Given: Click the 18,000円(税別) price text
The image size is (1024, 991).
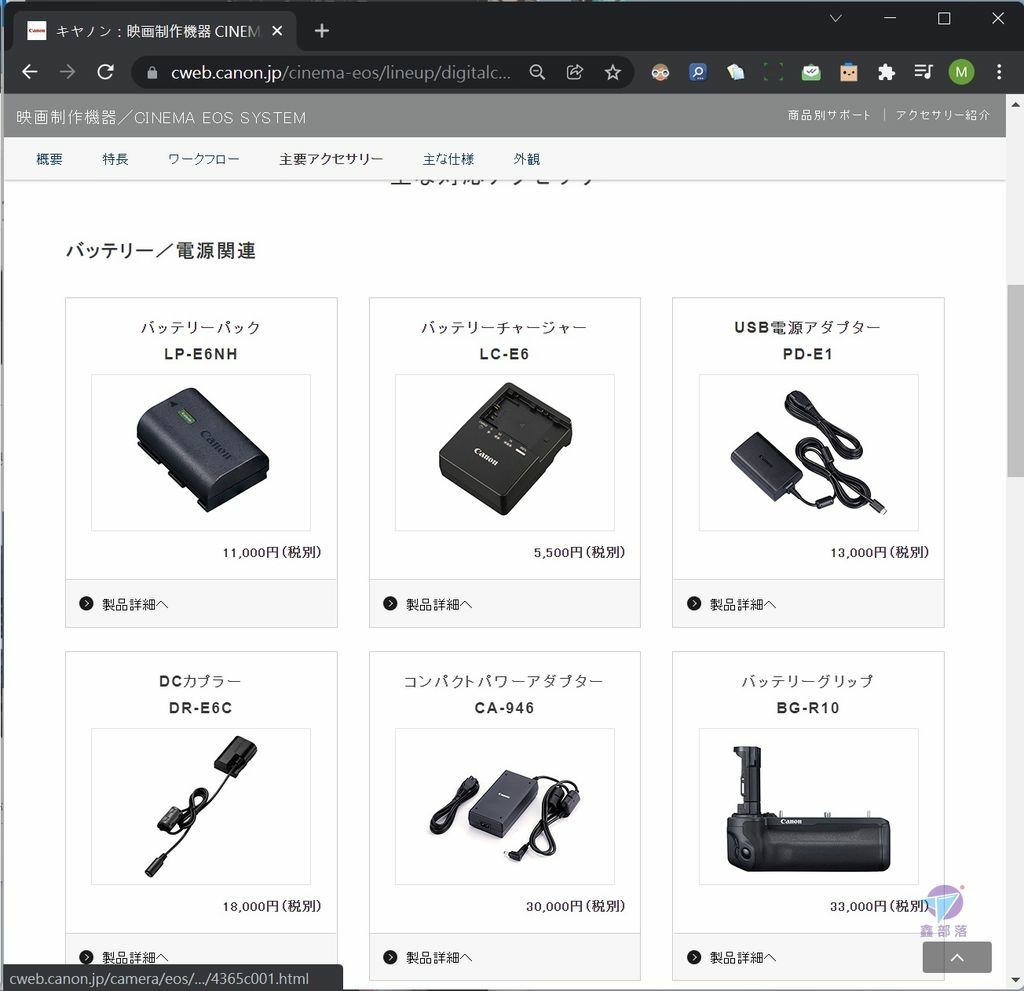Looking at the screenshot, I should pos(272,906).
